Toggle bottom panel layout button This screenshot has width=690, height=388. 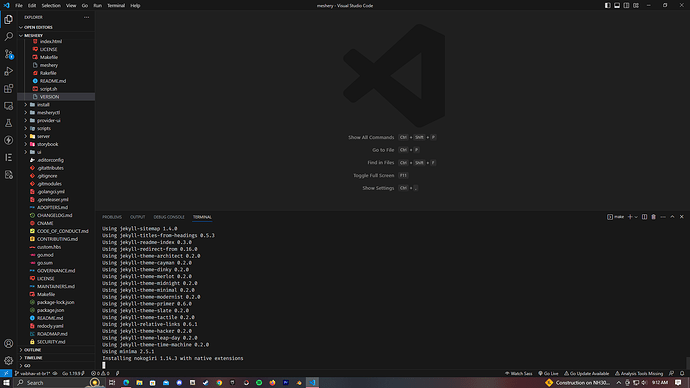pyautogui.click(x=617, y=5)
